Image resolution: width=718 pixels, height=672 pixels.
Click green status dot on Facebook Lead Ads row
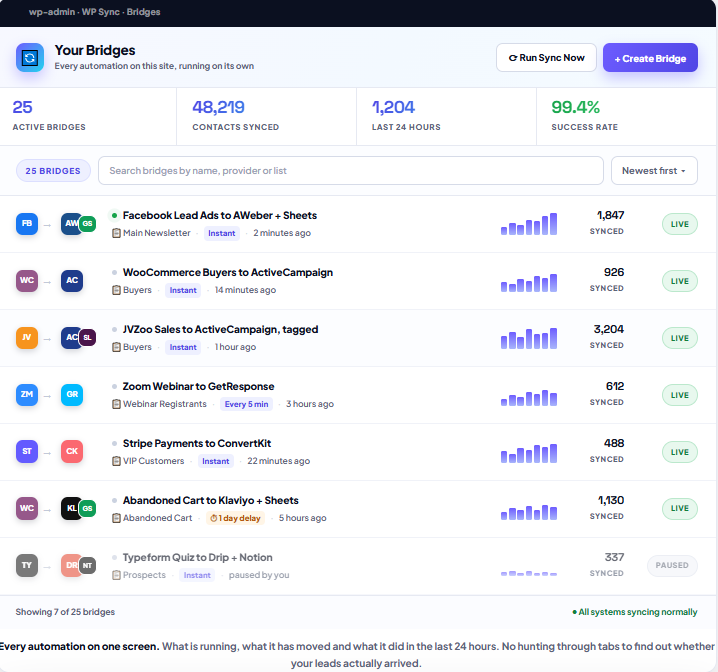pyautogui.click(x=114, y=215)
